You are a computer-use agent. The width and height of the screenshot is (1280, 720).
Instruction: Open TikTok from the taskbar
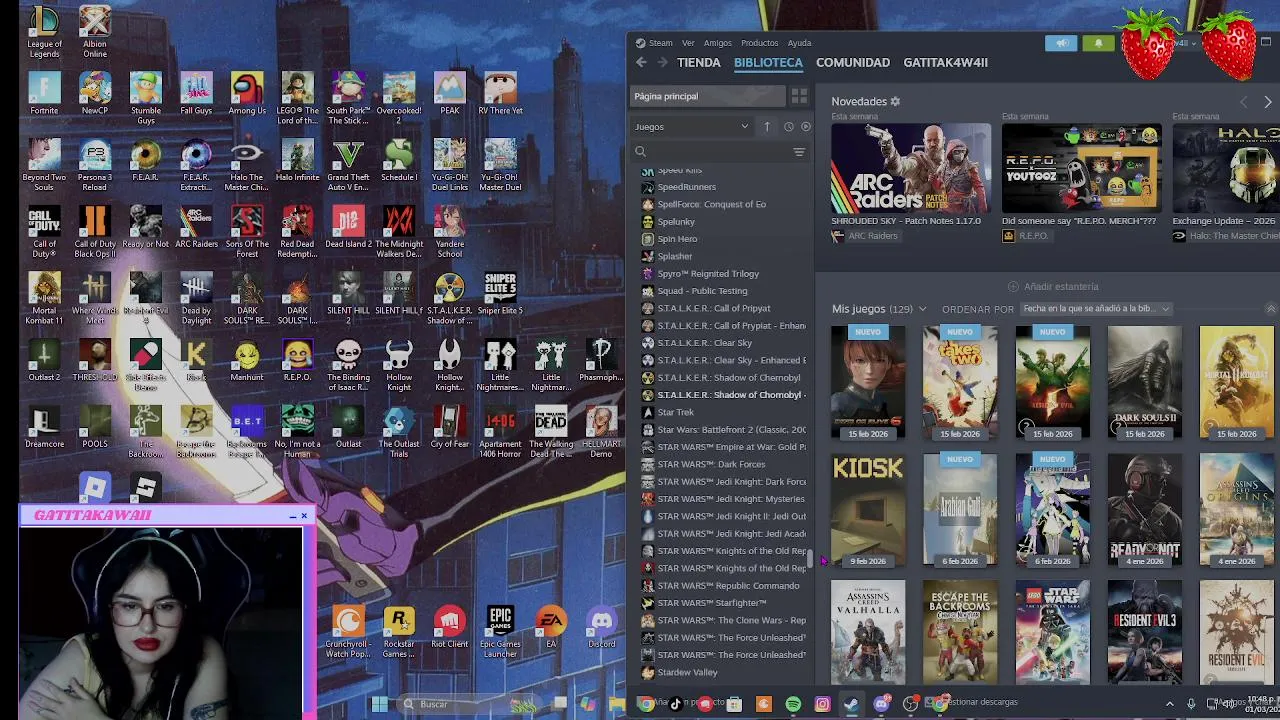pyautogui.click(x=676, y=704)
